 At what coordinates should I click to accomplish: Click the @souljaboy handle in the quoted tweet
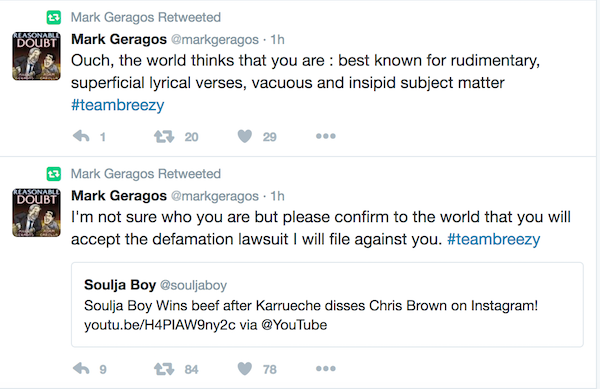[x=193, y=285]
